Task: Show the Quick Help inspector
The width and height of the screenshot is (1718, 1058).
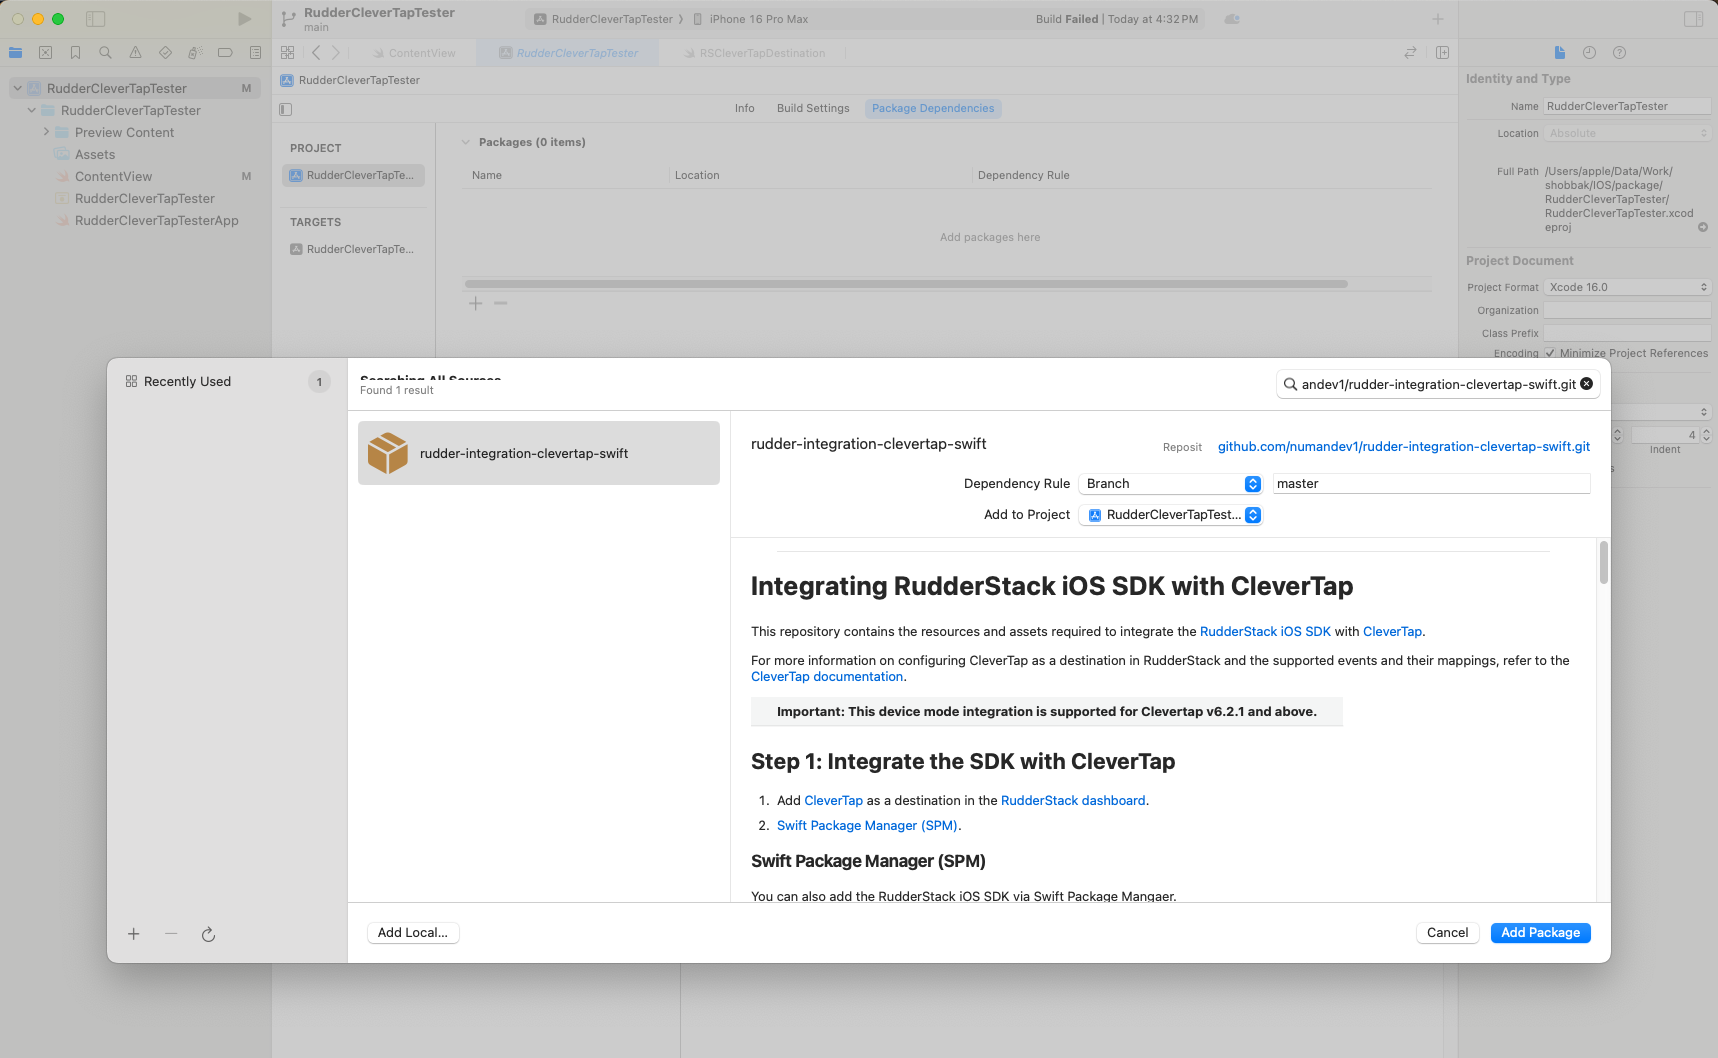Action: 1619,53
